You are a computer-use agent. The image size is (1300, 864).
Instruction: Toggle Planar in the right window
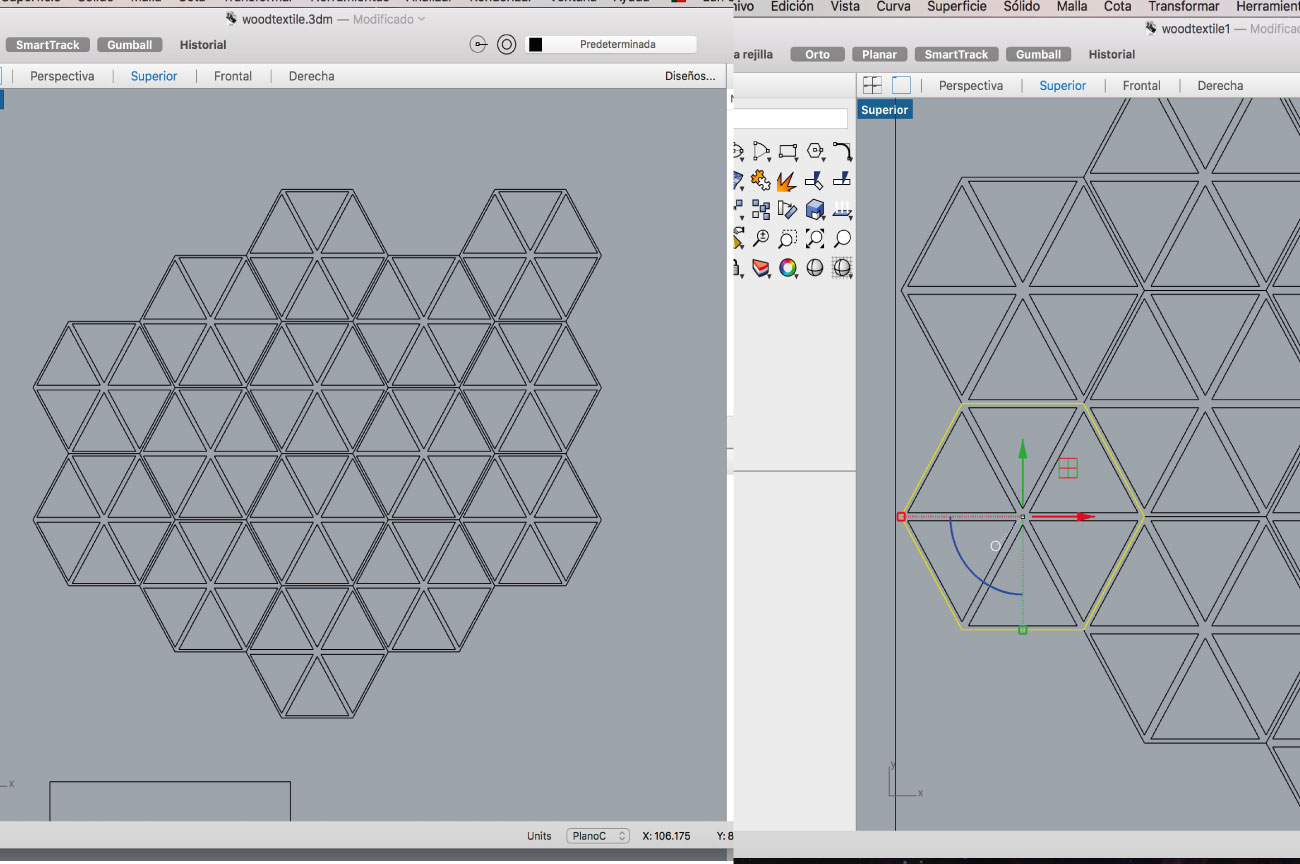tap(880, 54)
